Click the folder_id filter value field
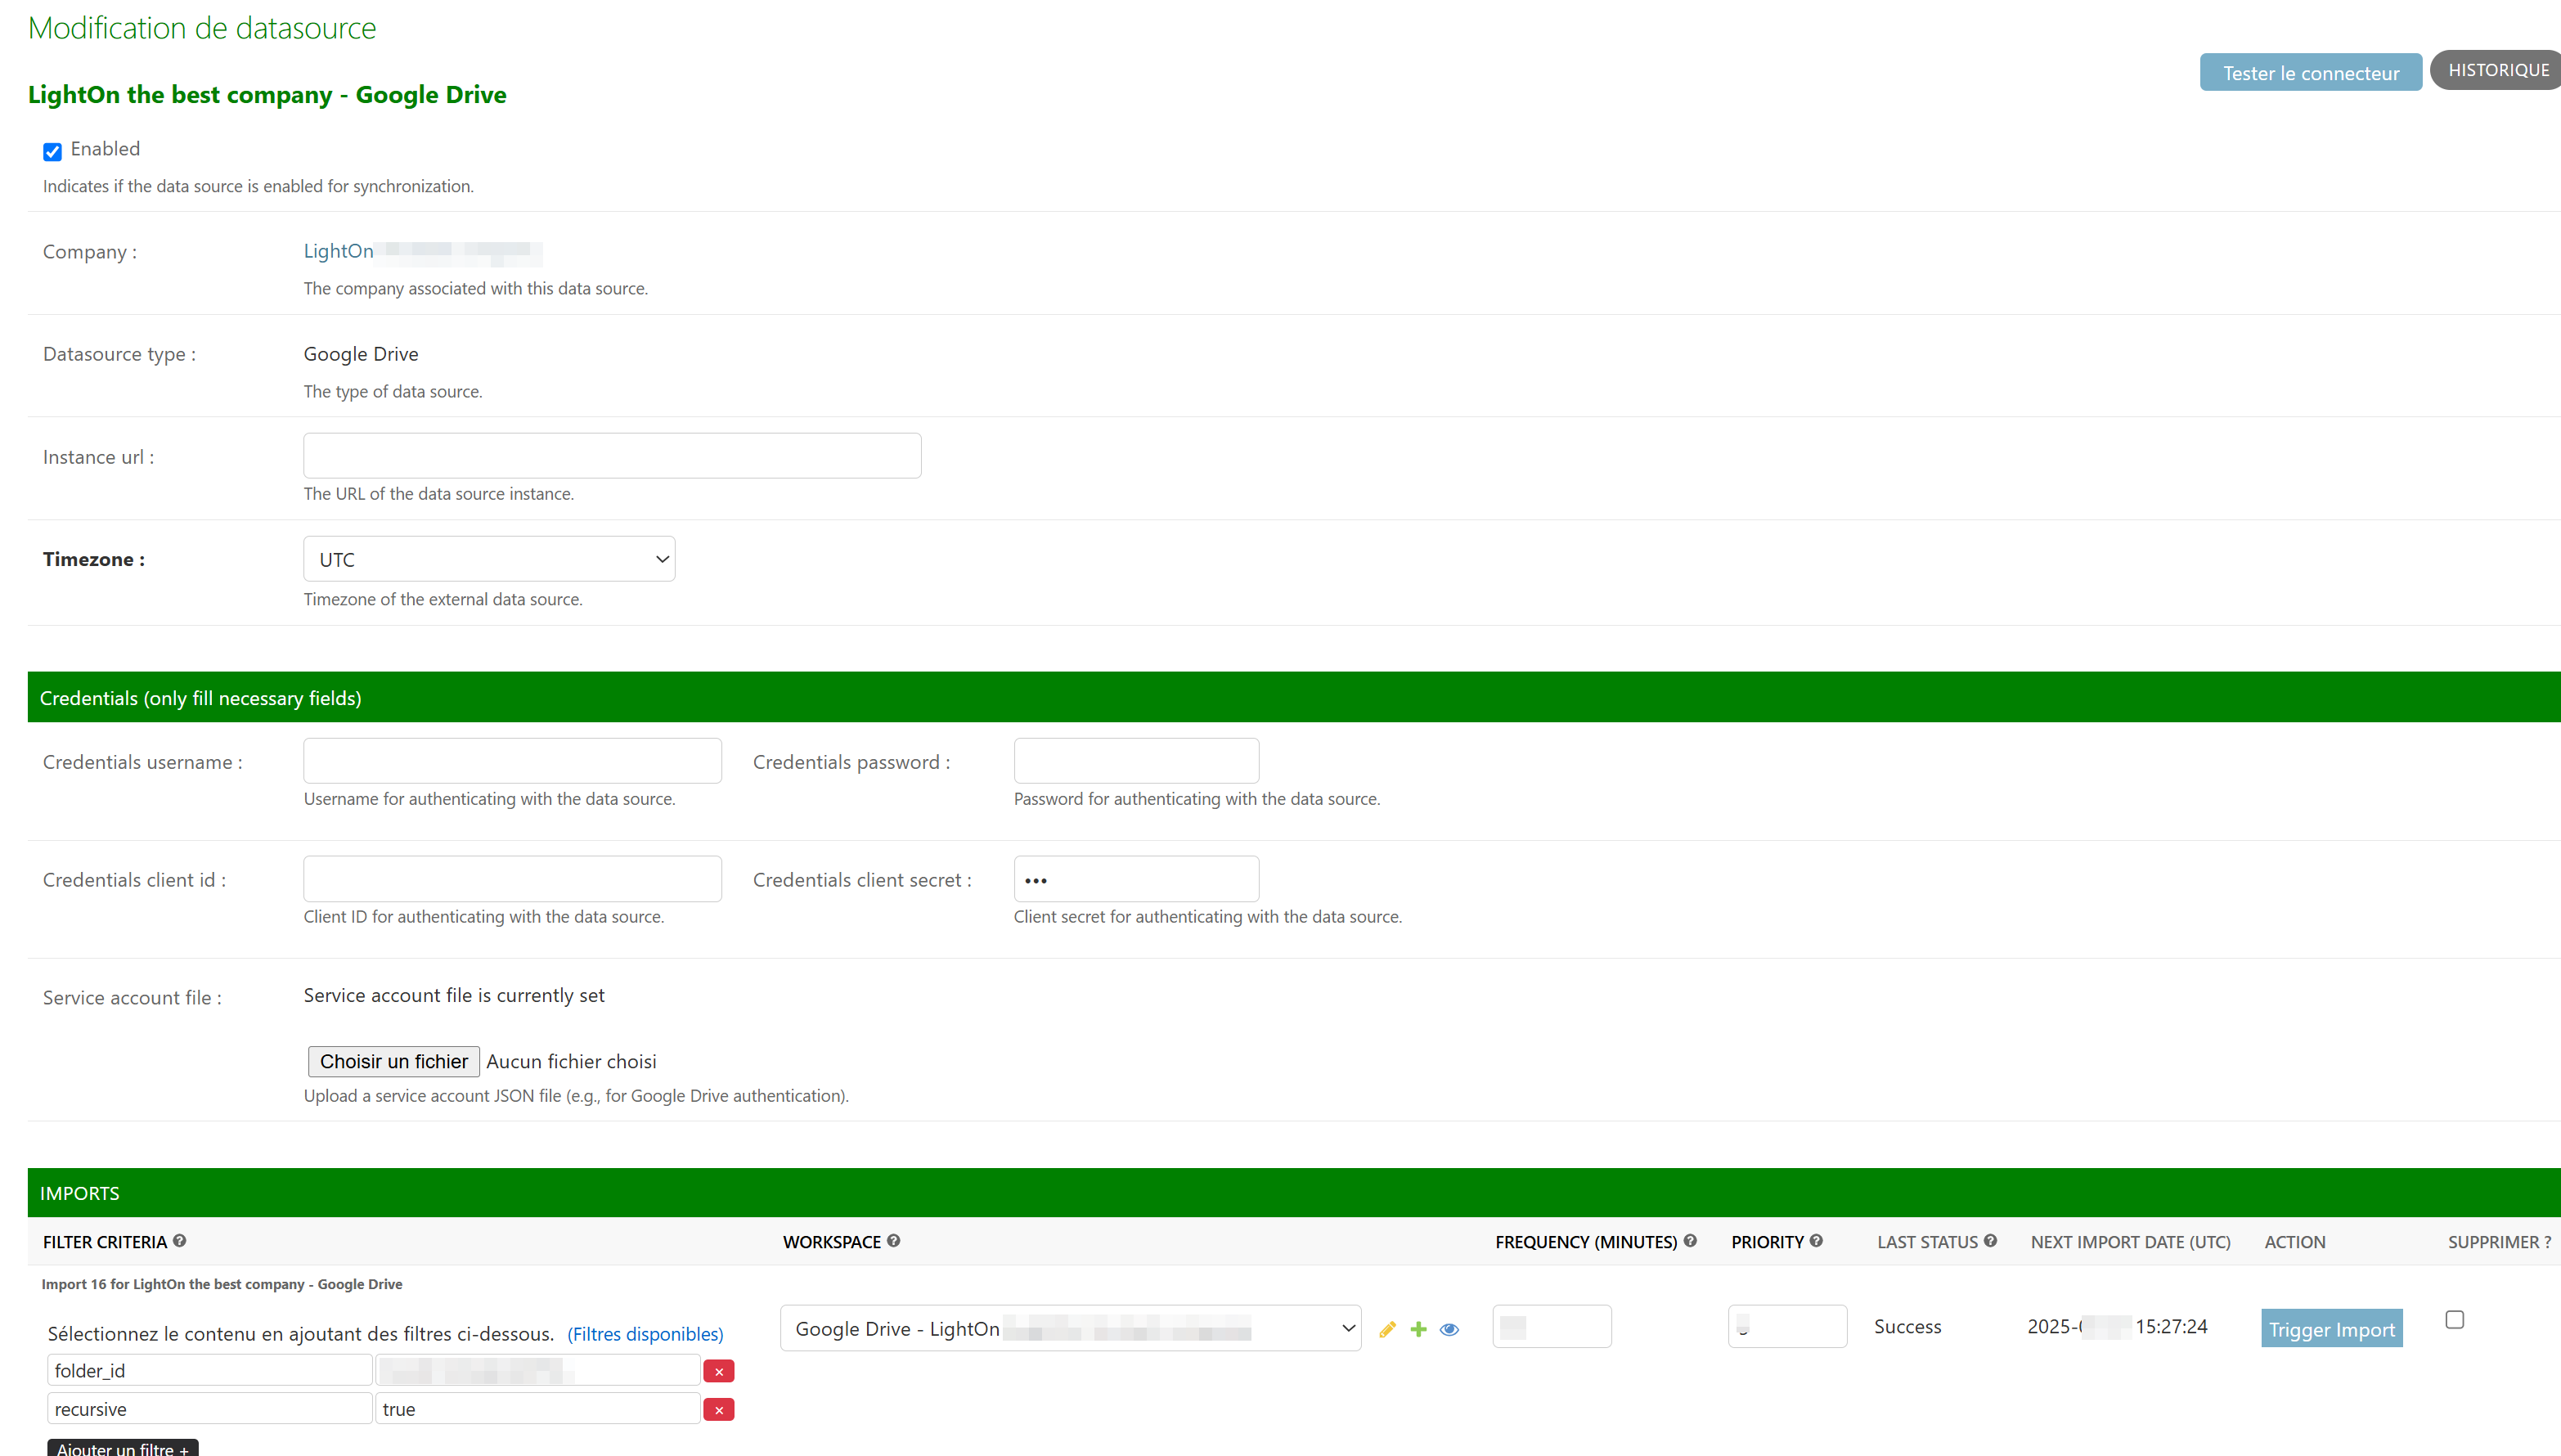 [x=538, y=1370]
